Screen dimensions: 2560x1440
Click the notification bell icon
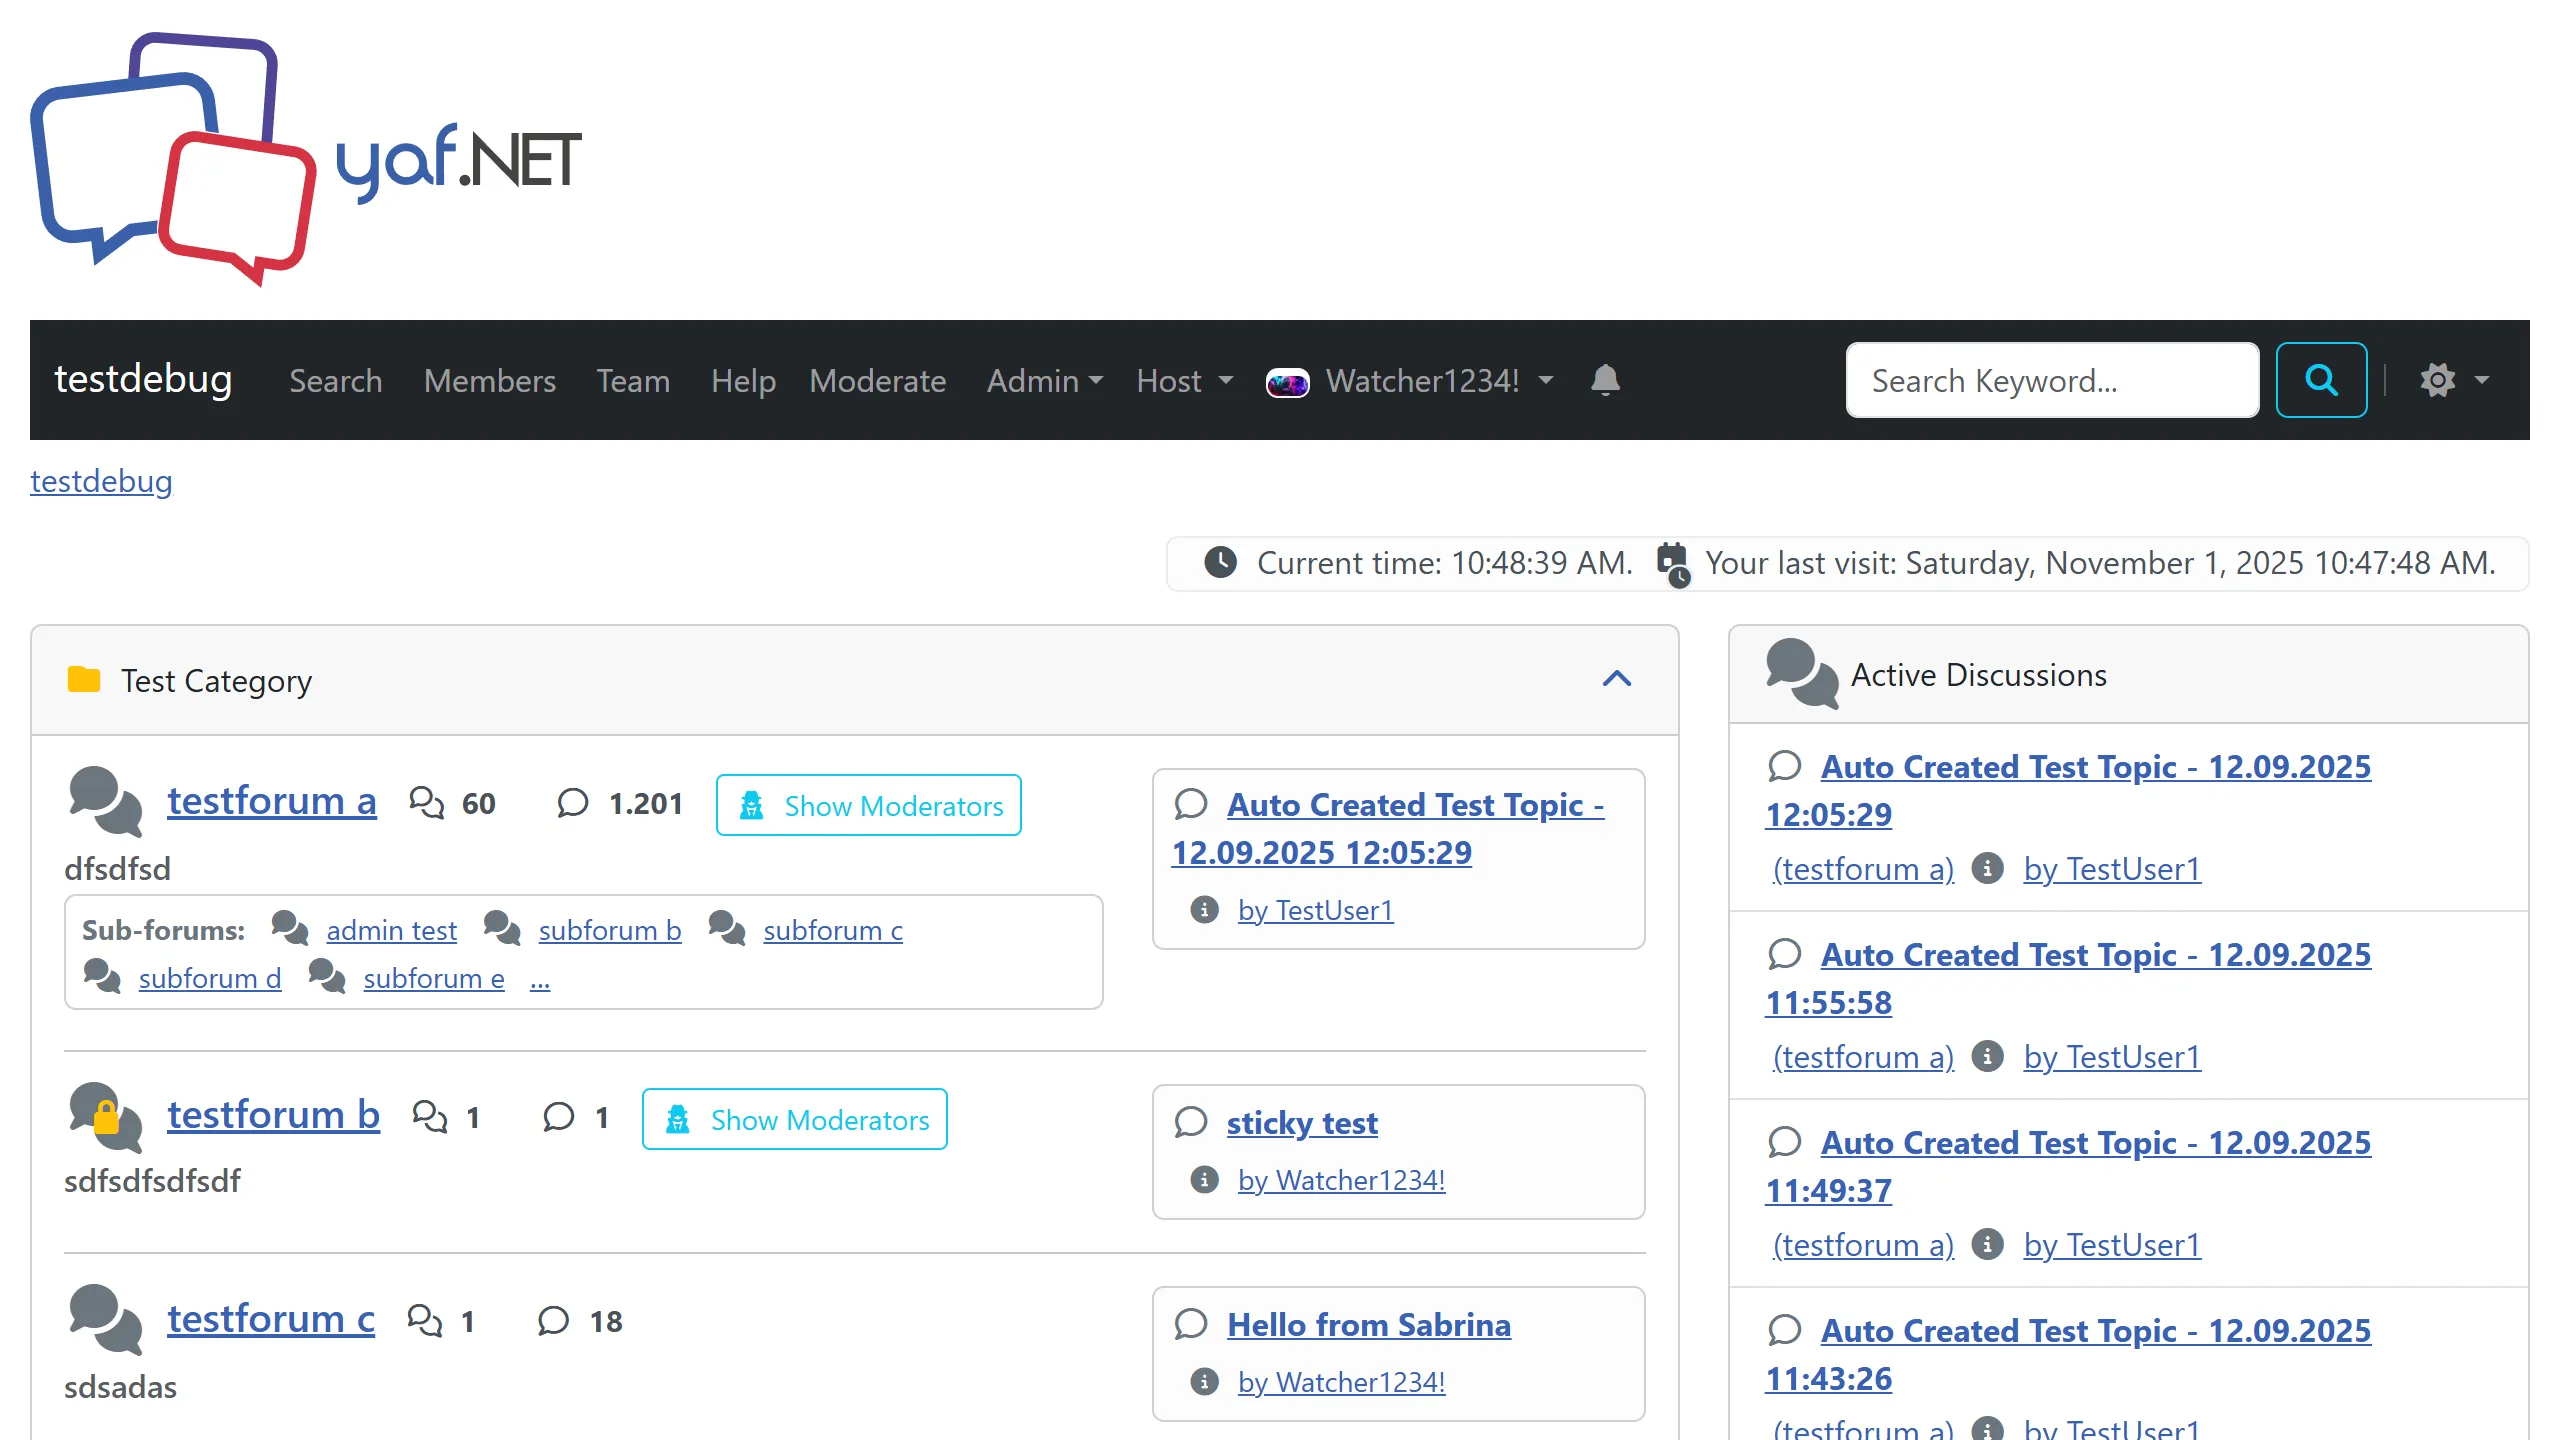click(1605, 380)
